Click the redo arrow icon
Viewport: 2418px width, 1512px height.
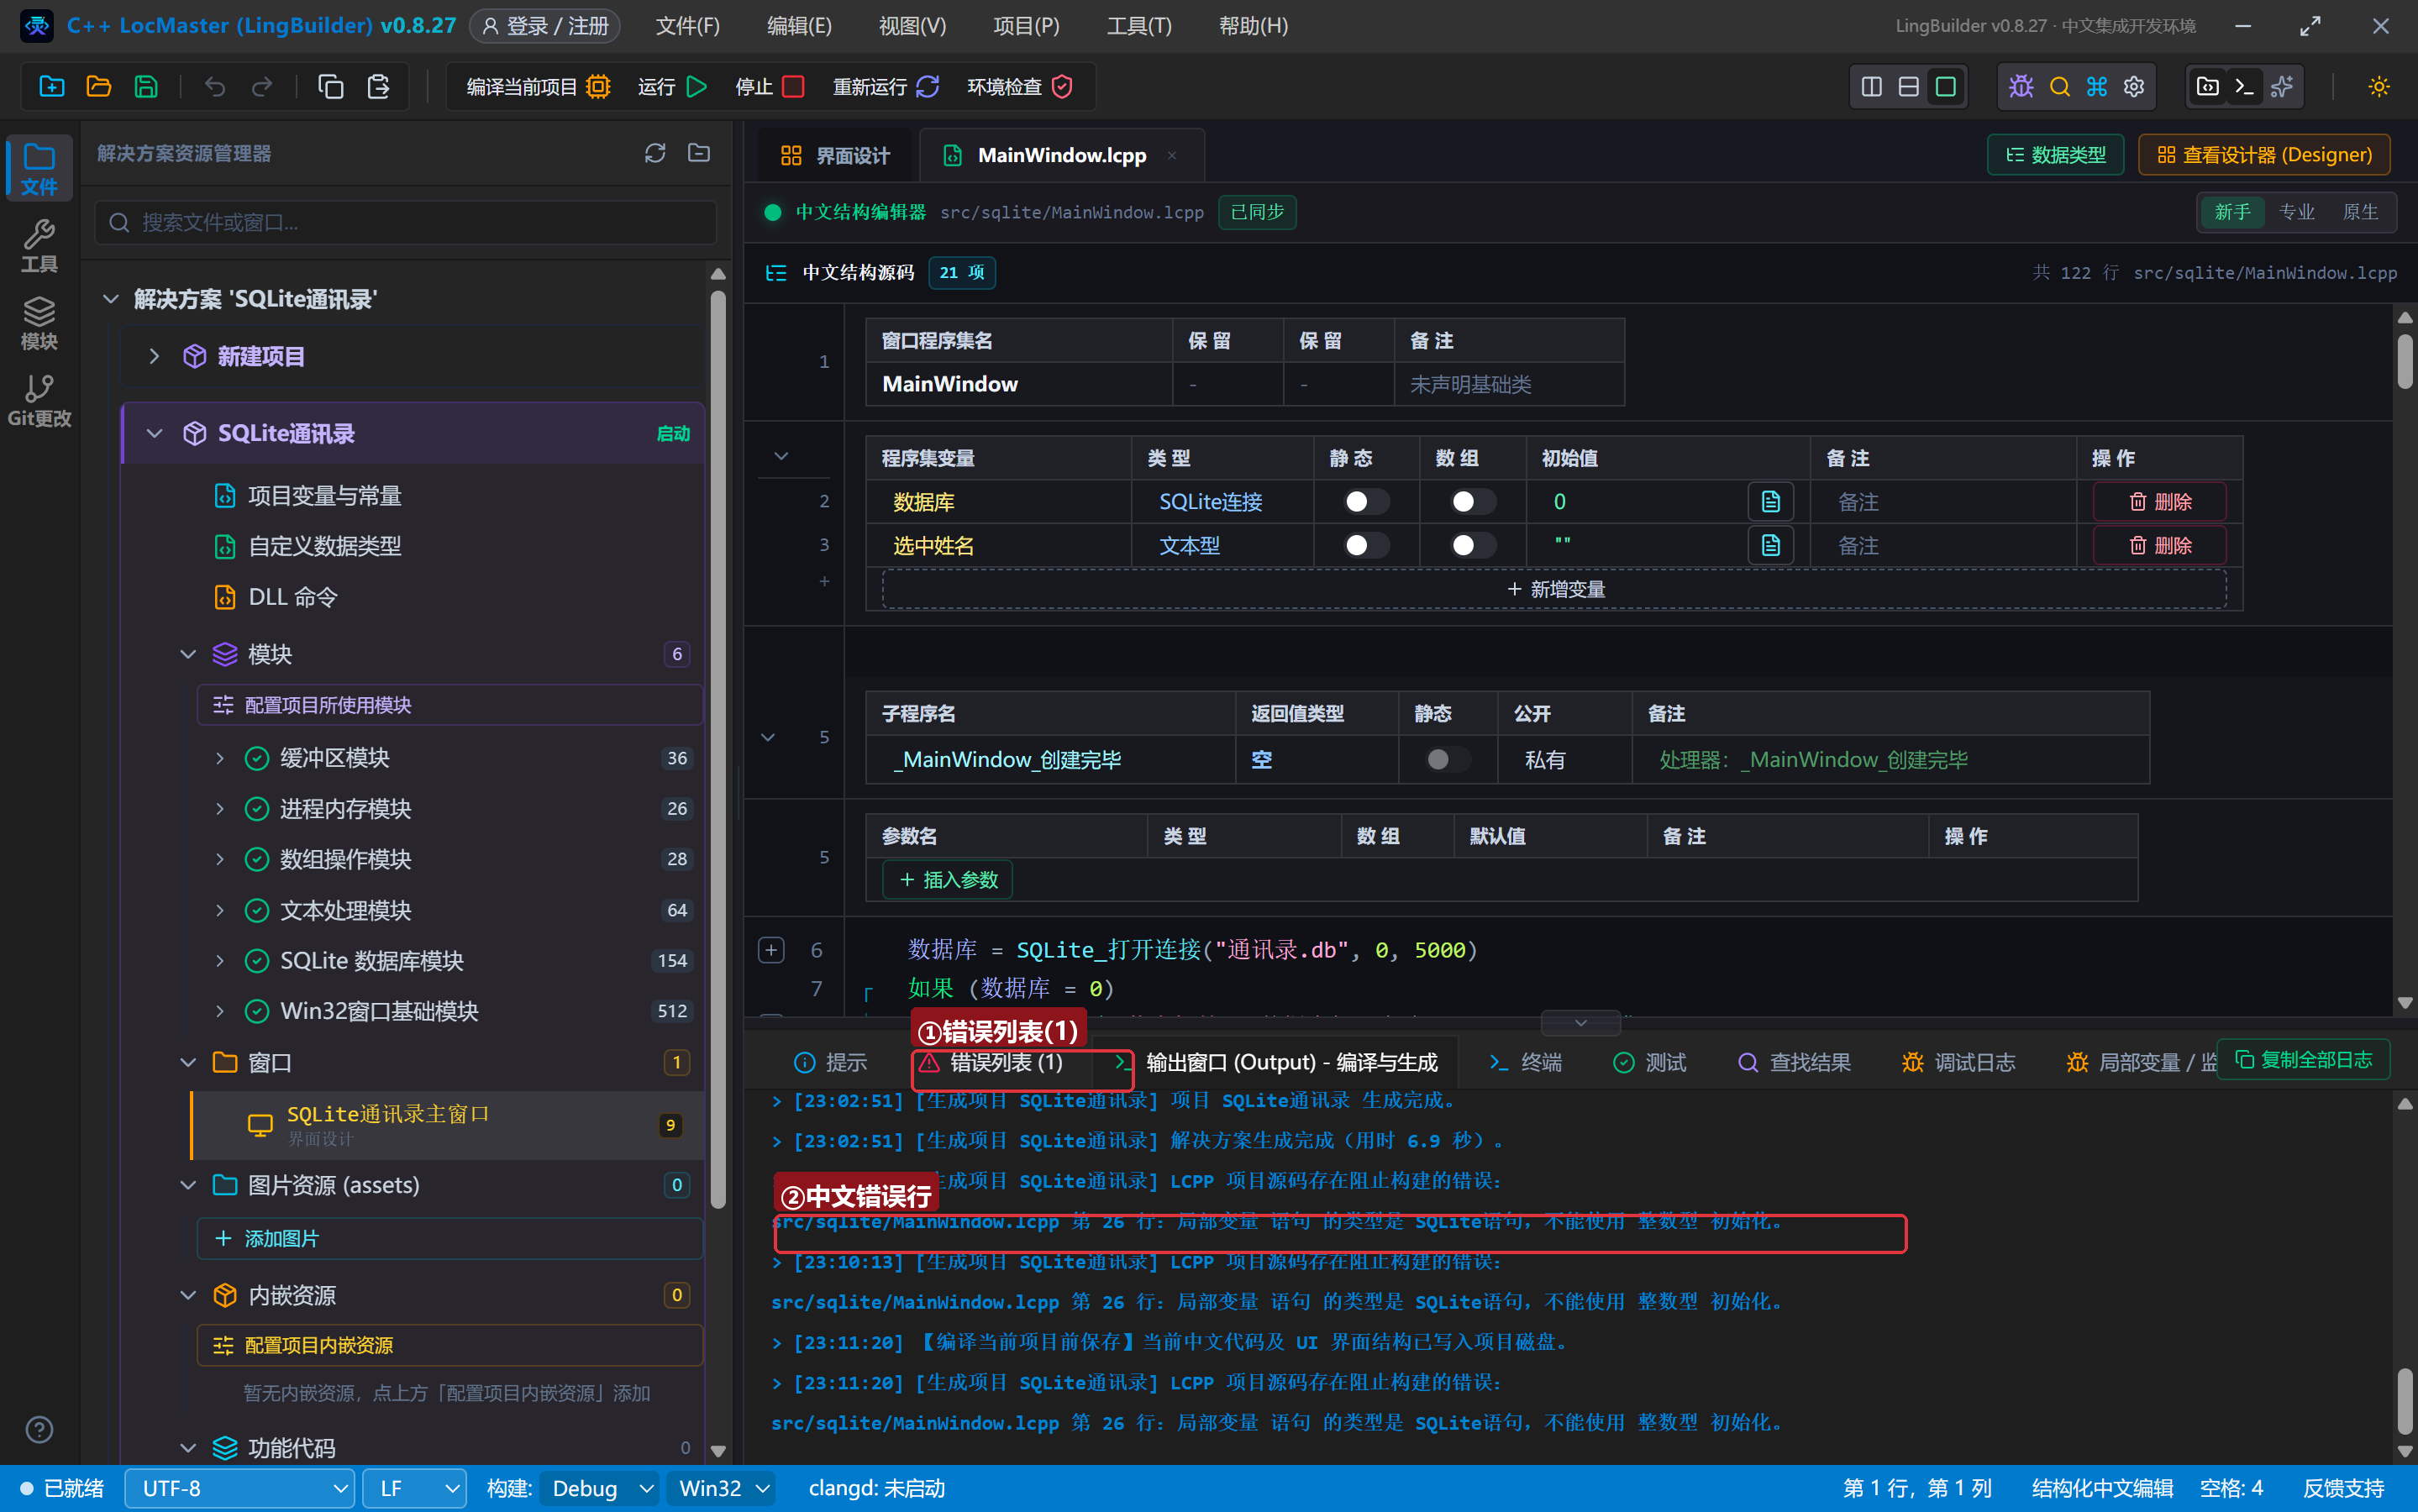262,87
